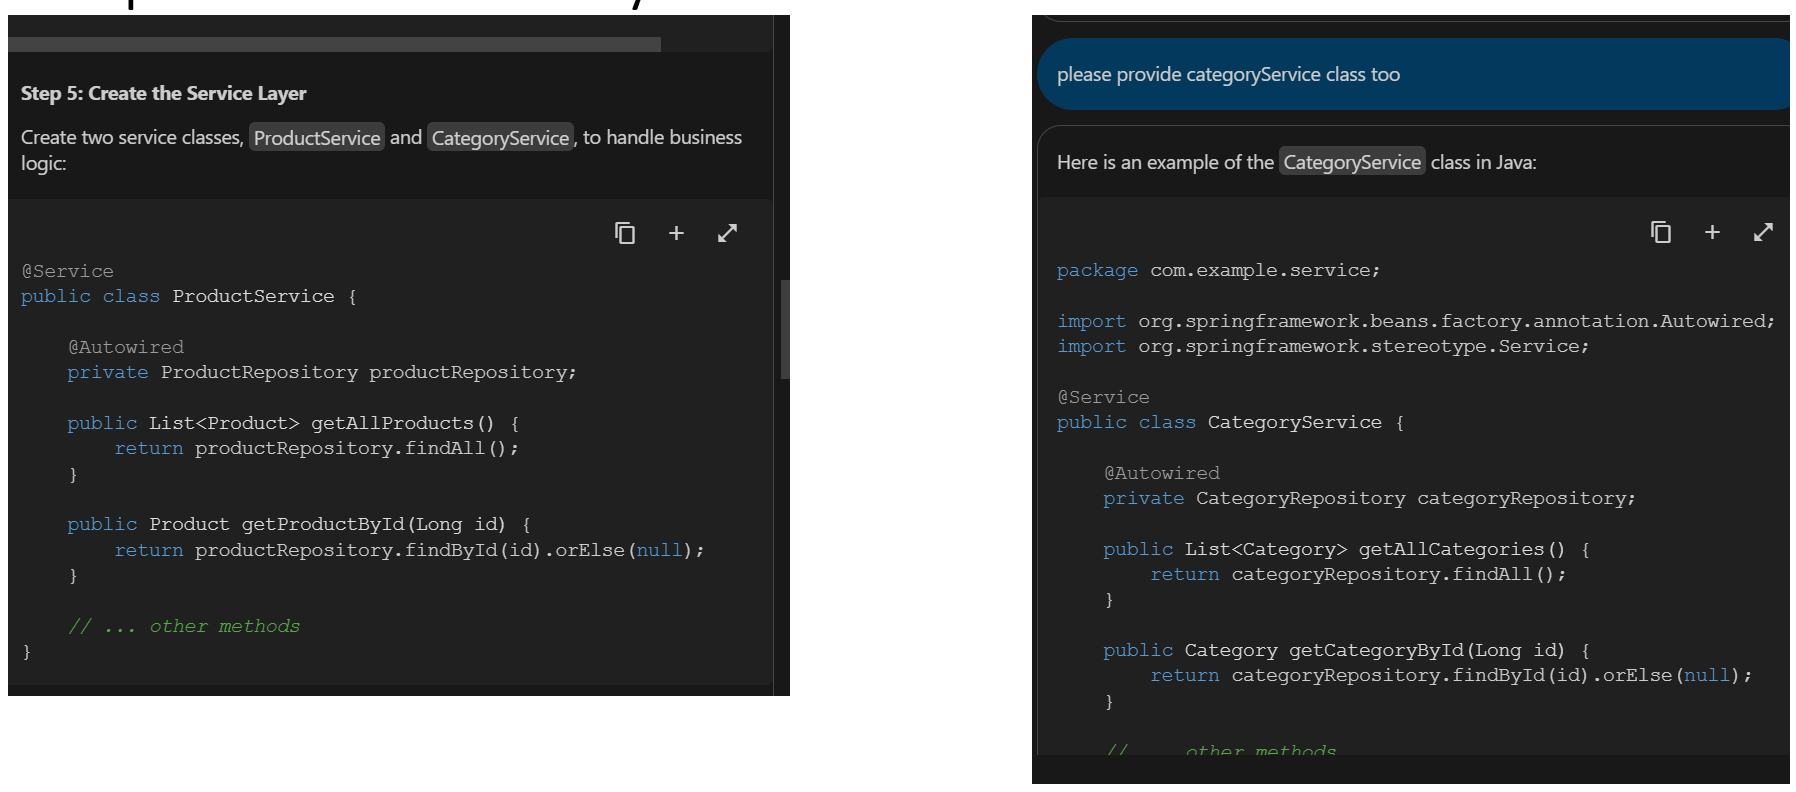Click 'private ProductRepository productRepository;' line
This screenshot has width=1796, height=792.
pyautogui.click(x=322, y=372)
